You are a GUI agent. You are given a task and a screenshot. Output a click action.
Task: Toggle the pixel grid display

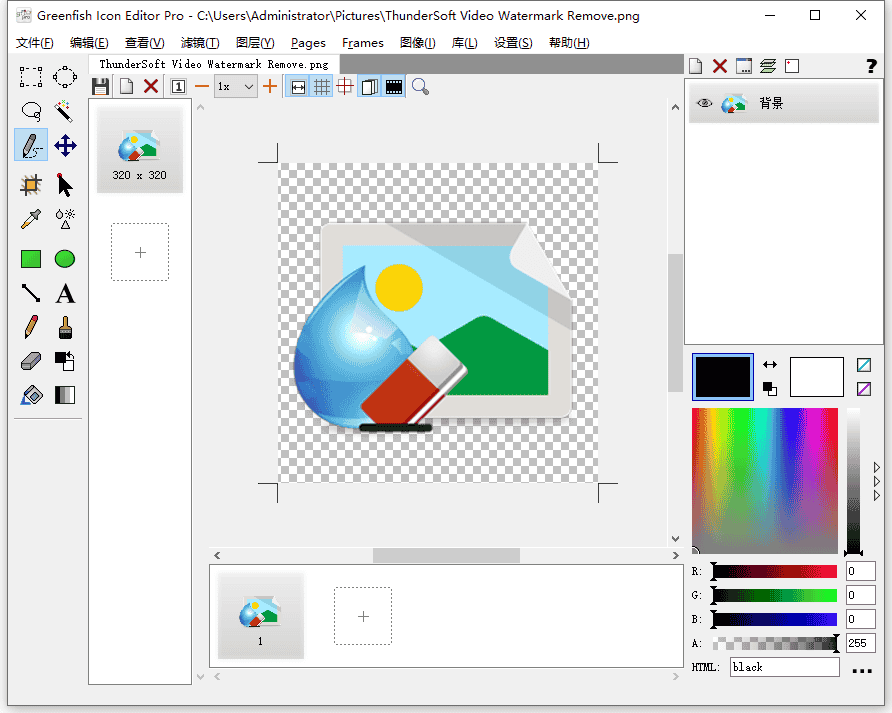[321, 86]
